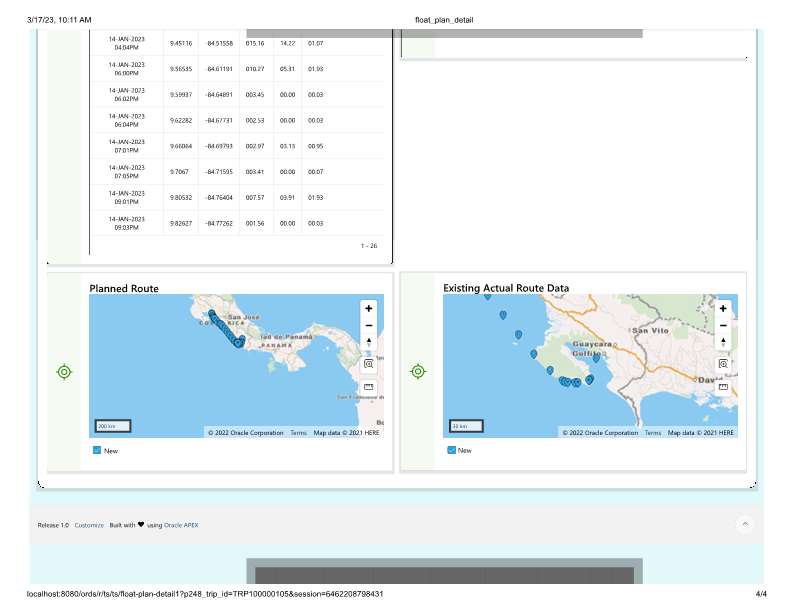Open distance measure tool on Planned Route map
Viewport: 793px width, 613px height.
368,386
